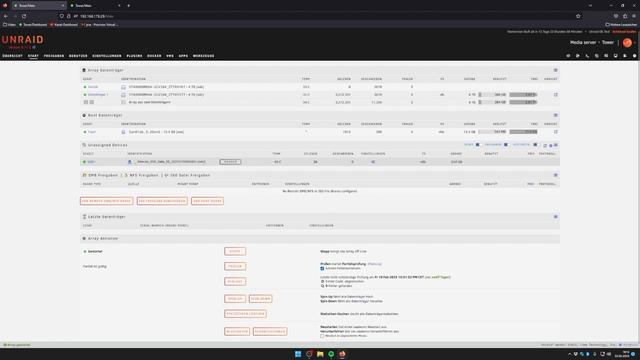Viewport: 640px width, 360px height.
Task: Switch to second Tower/Main browser tab
Action: pos(96,6)
